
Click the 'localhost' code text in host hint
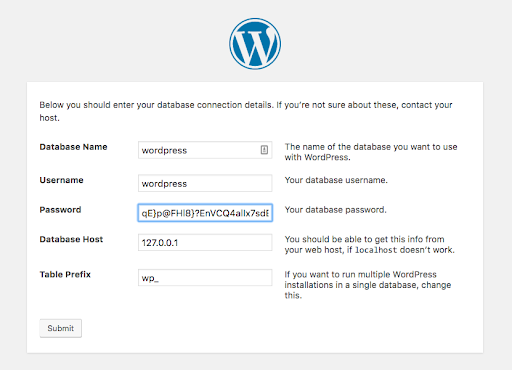point(376,250)
